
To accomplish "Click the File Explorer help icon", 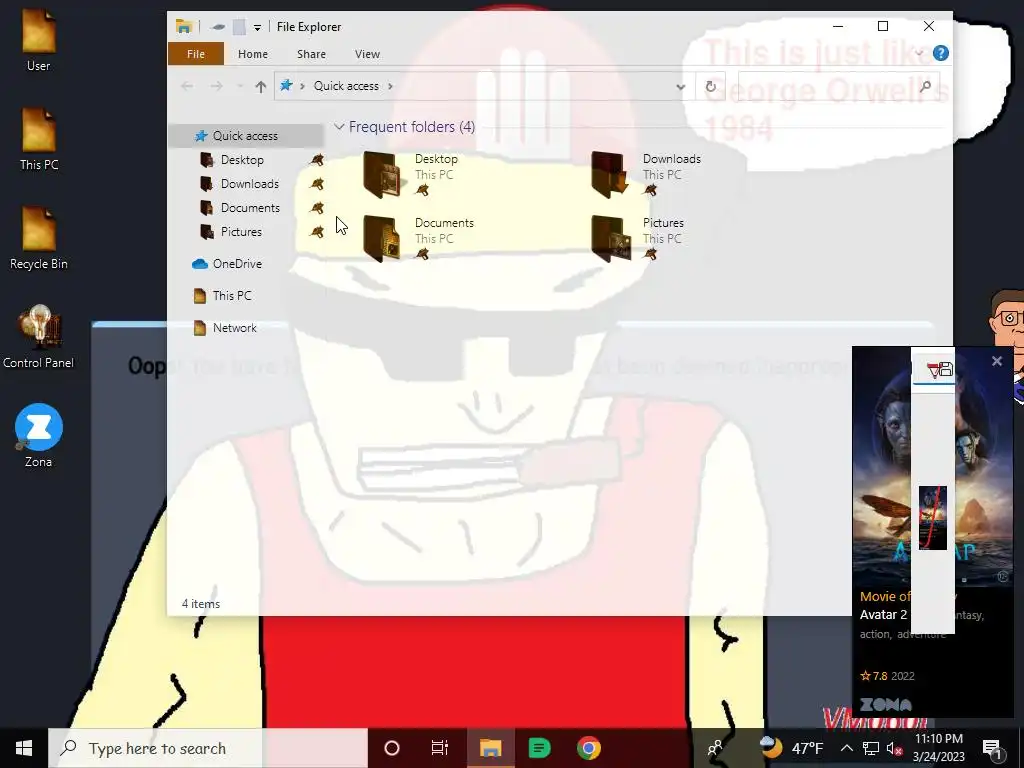I will pyautogui.click(x=940, y=54).
